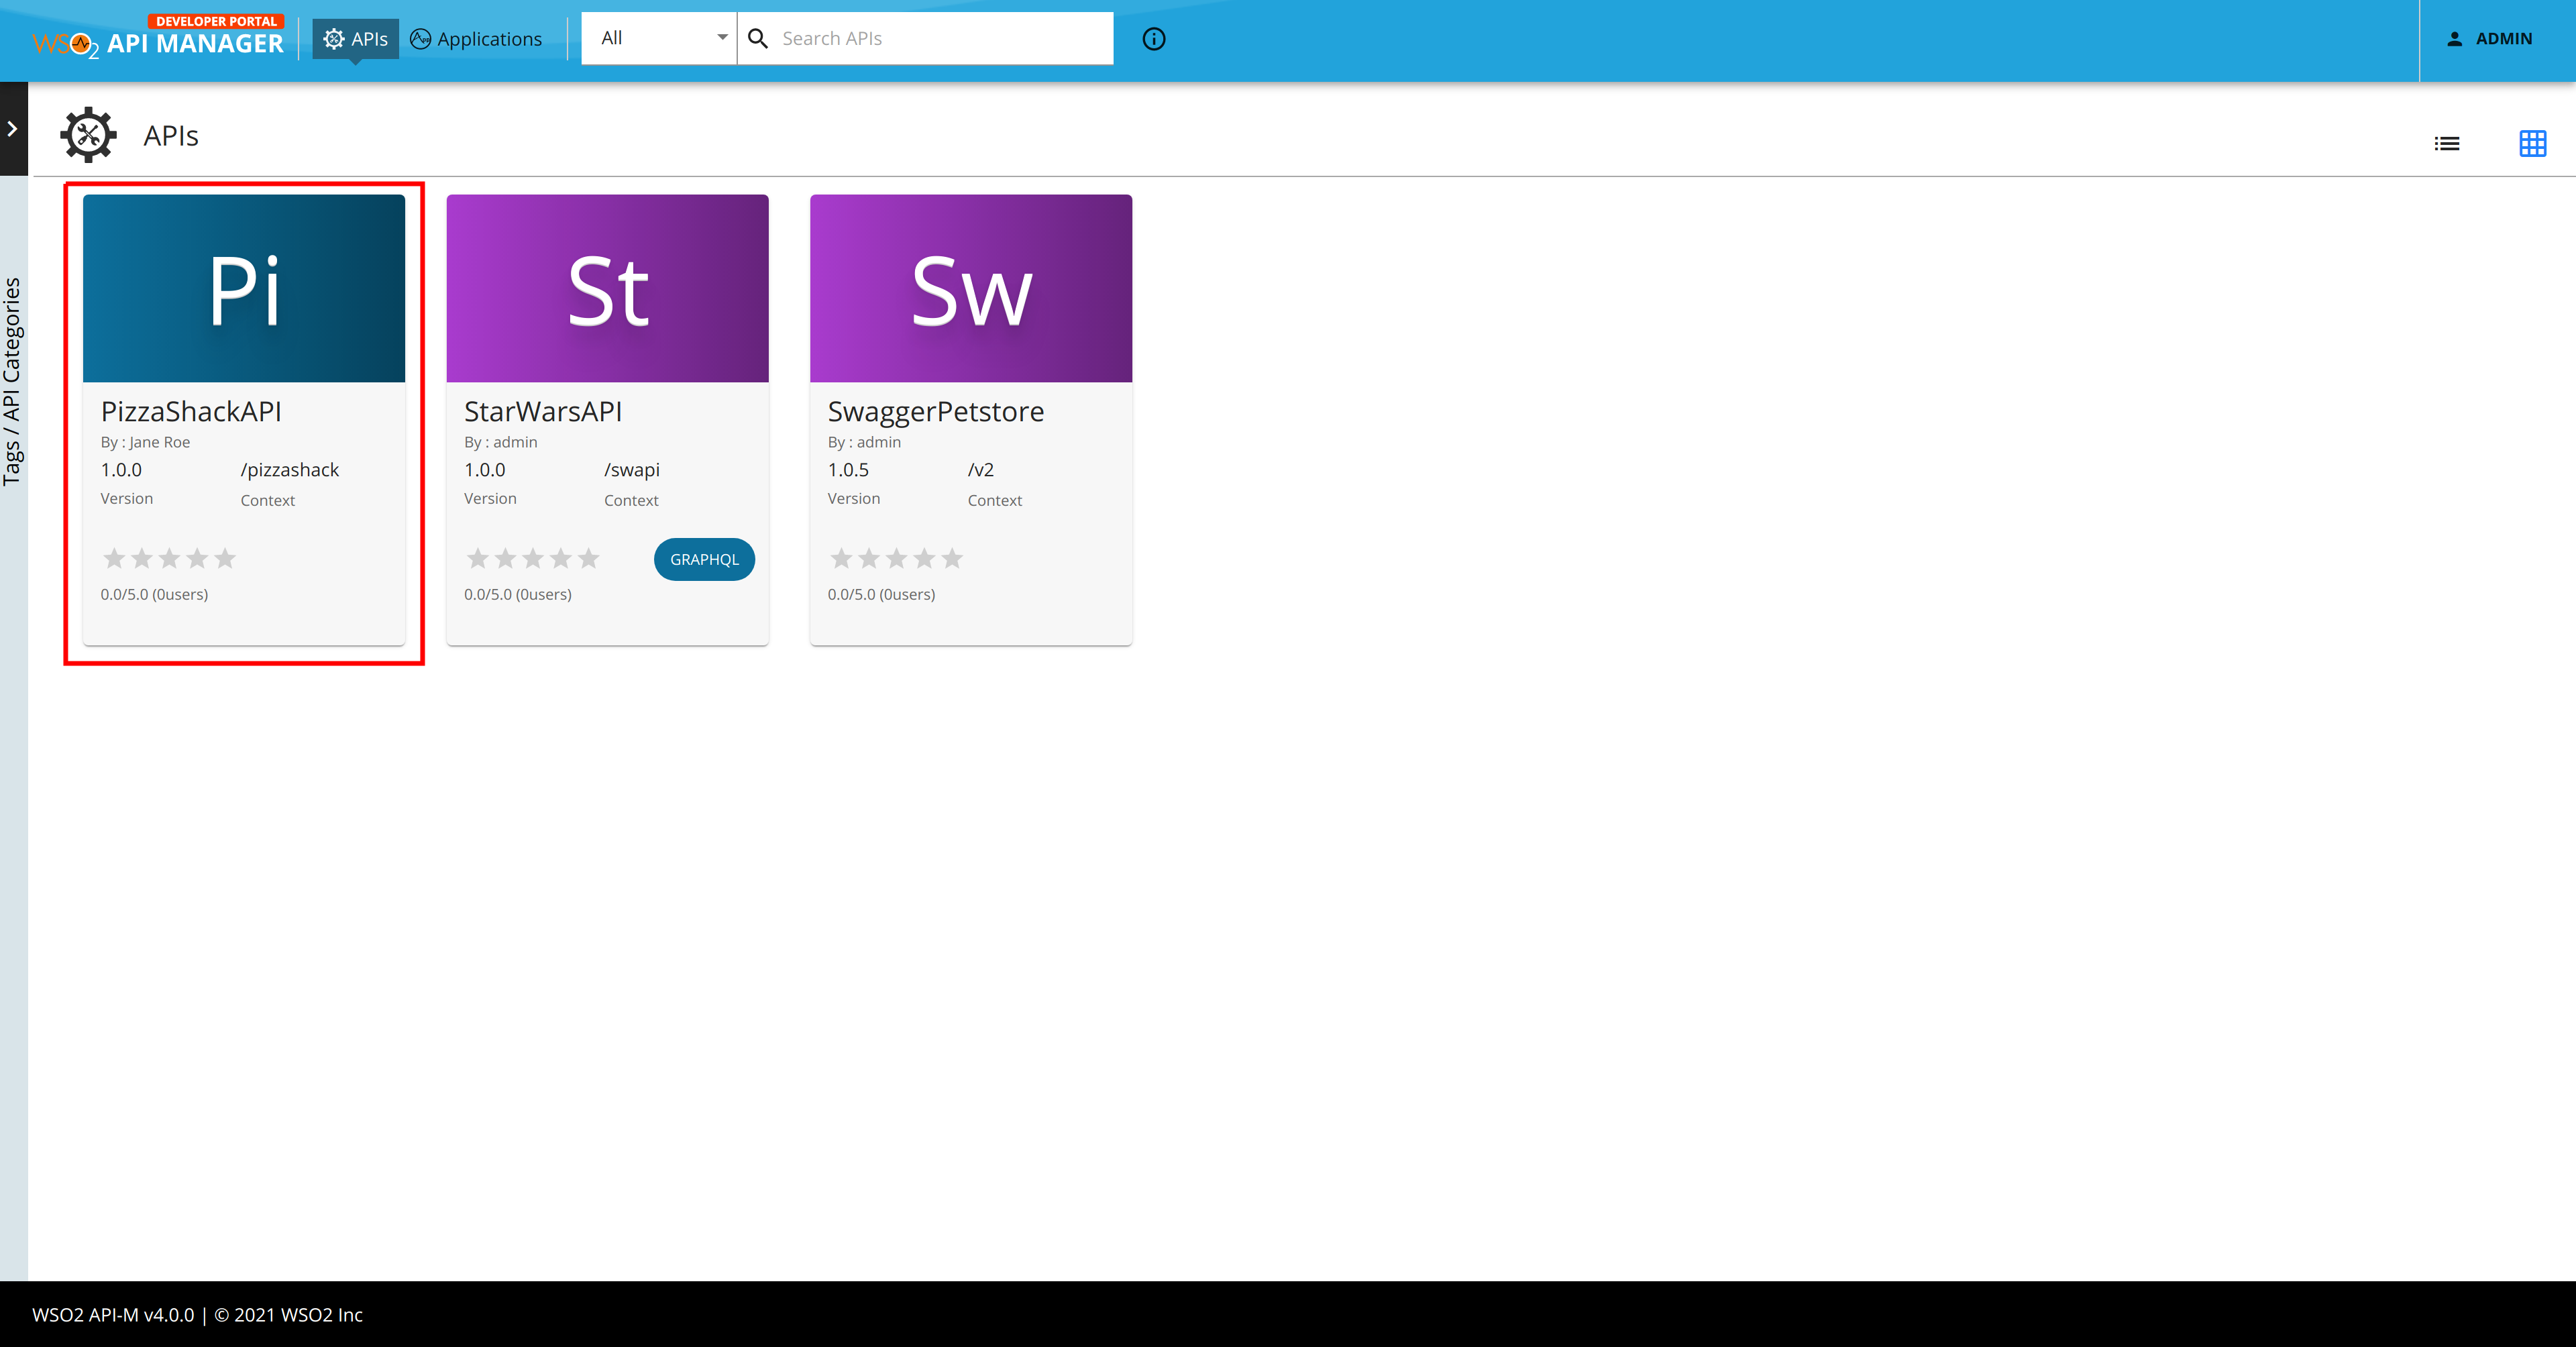Image resolution: width=2576 pixels, height=1347 pixels.
Task: Click the search magnifier icon
Action: tap(758, 38)
